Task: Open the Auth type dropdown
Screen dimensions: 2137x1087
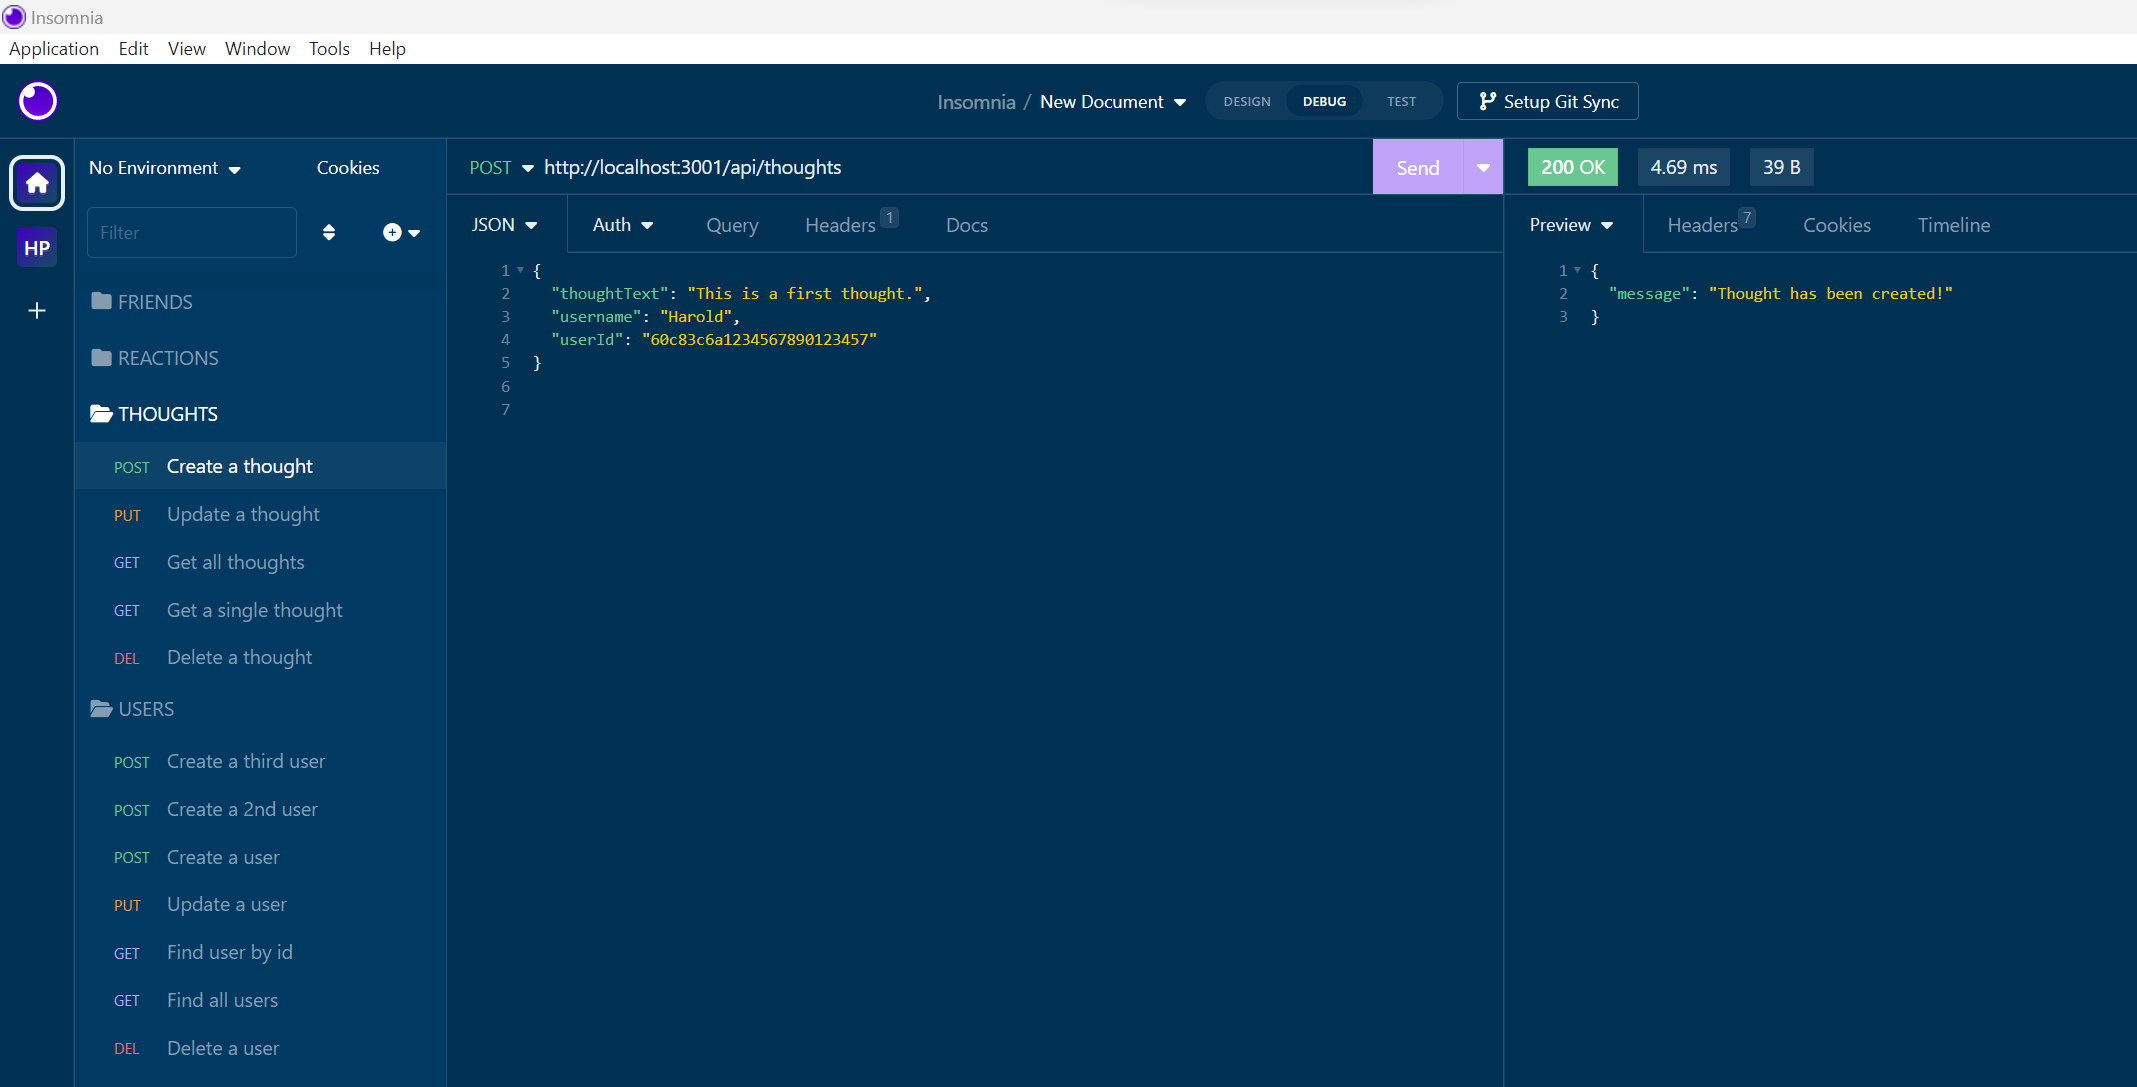Action: [x=622, y=224]
